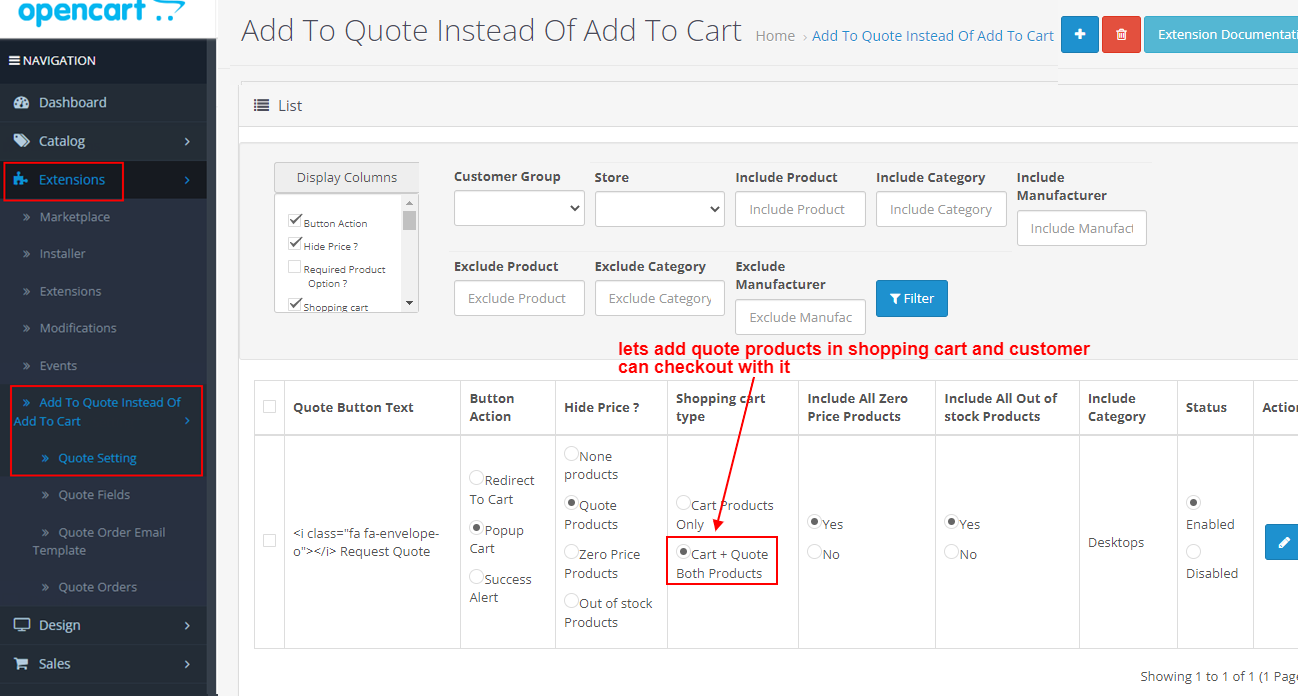Open the Store dropdown
The width and height of the screenshot is (1298, 696).
click(660, 209)
